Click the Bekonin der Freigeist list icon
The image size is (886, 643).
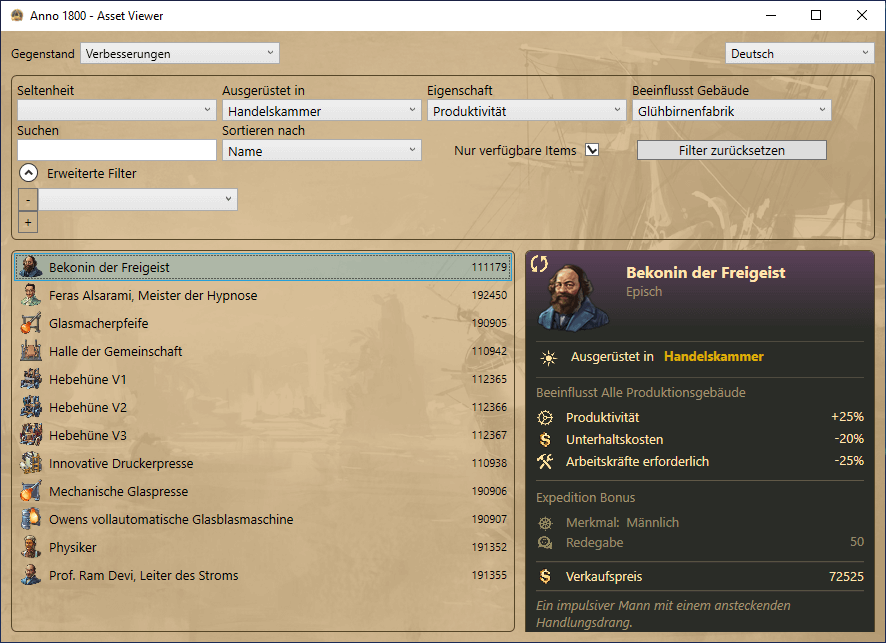pyautogui.click(x=31, y=267)
